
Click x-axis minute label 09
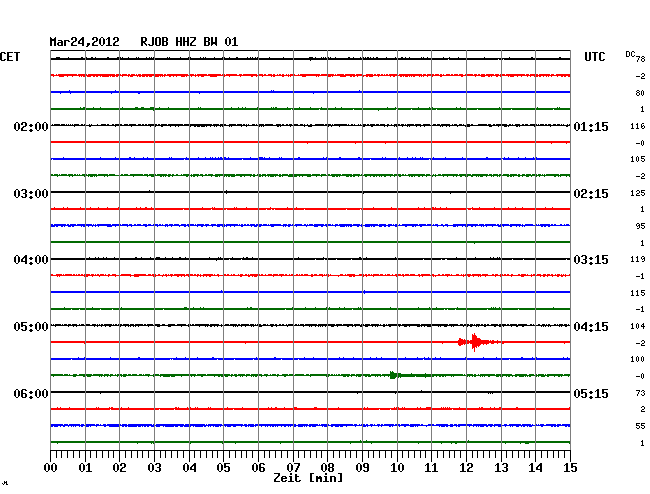tap(362, 467)
